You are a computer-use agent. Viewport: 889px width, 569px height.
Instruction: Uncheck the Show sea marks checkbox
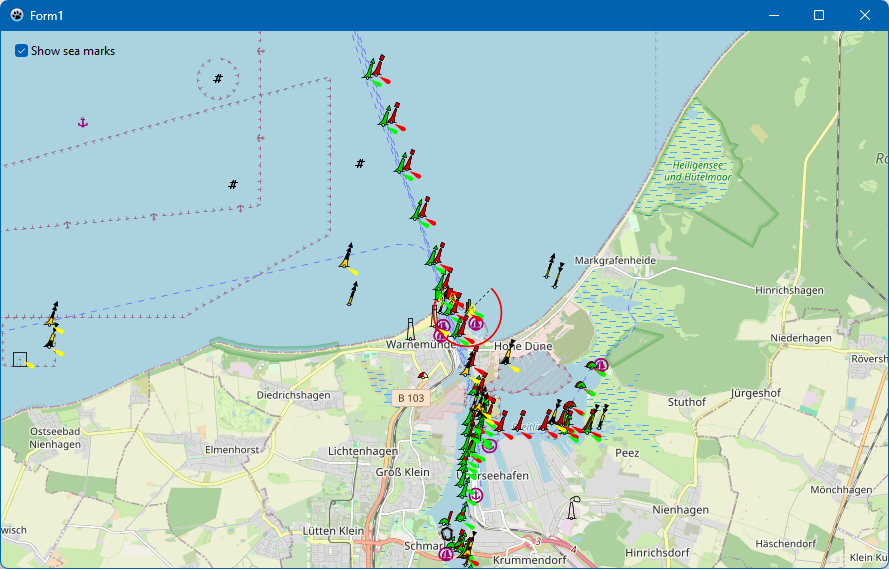click(x=21, y=51)
